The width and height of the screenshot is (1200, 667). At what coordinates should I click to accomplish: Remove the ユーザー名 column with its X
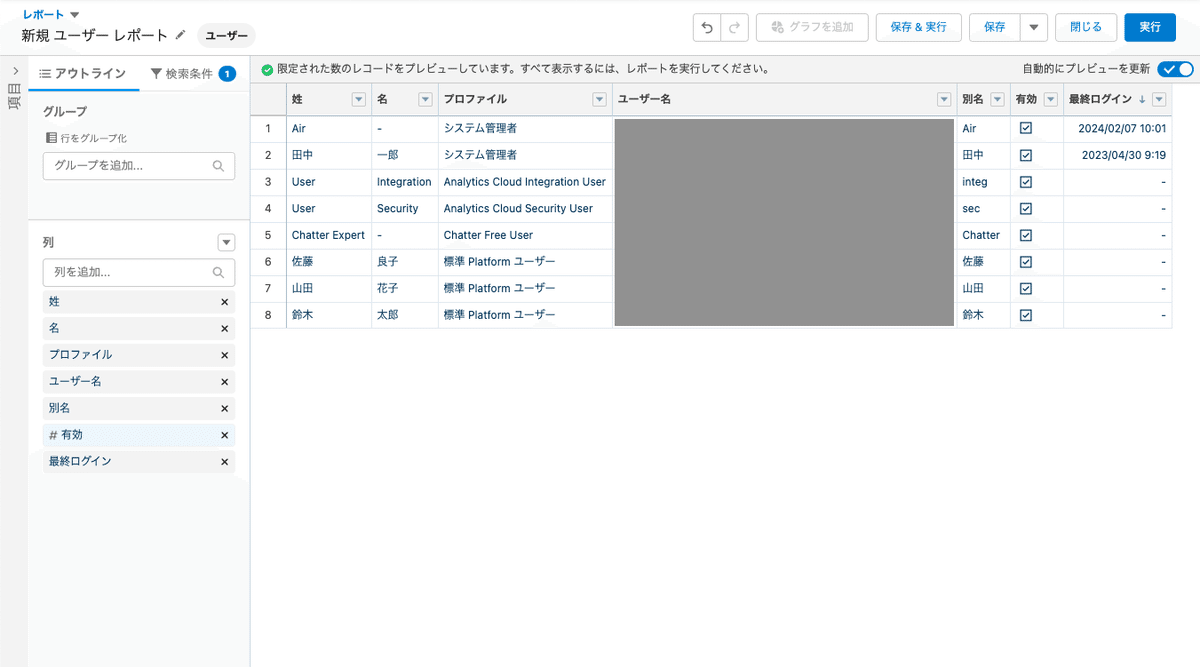pyautogui.click(x=224, y=382)
